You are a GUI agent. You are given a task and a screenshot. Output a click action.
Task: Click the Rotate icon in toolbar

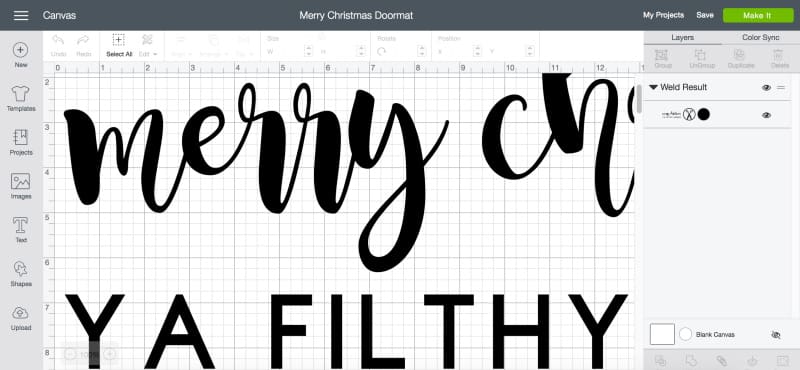tap(382, 52)
